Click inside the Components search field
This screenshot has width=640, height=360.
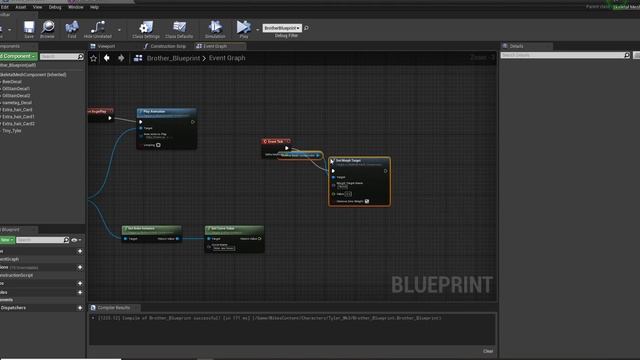pos(58,57)
